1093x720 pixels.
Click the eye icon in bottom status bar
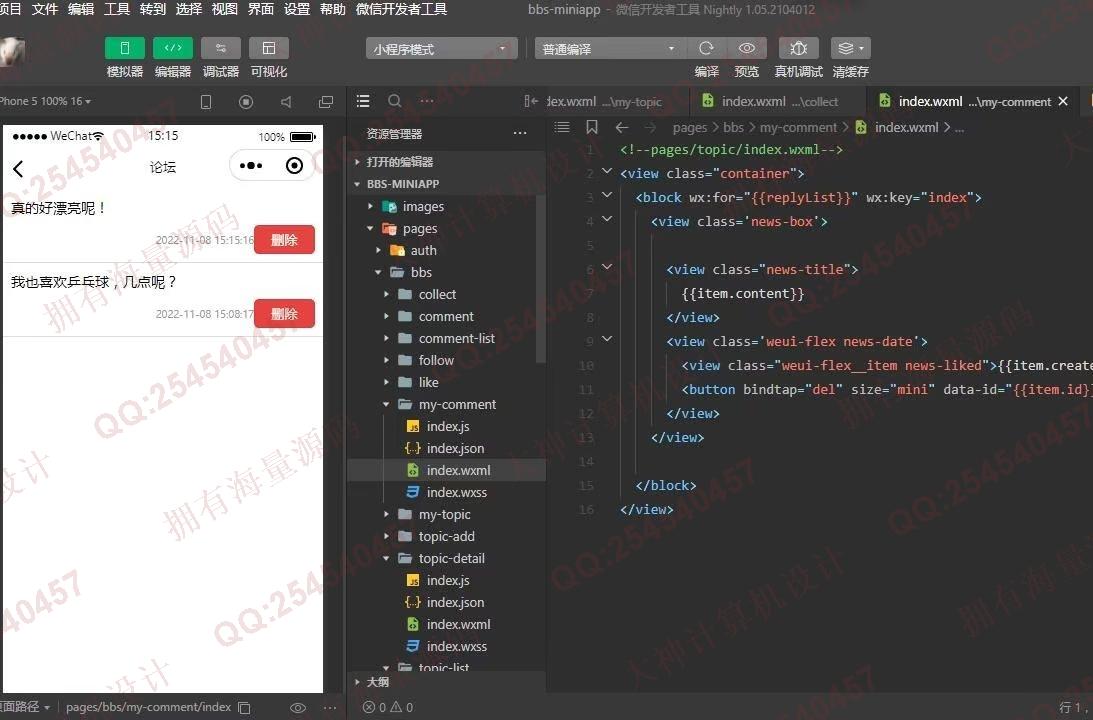point(298,707)
